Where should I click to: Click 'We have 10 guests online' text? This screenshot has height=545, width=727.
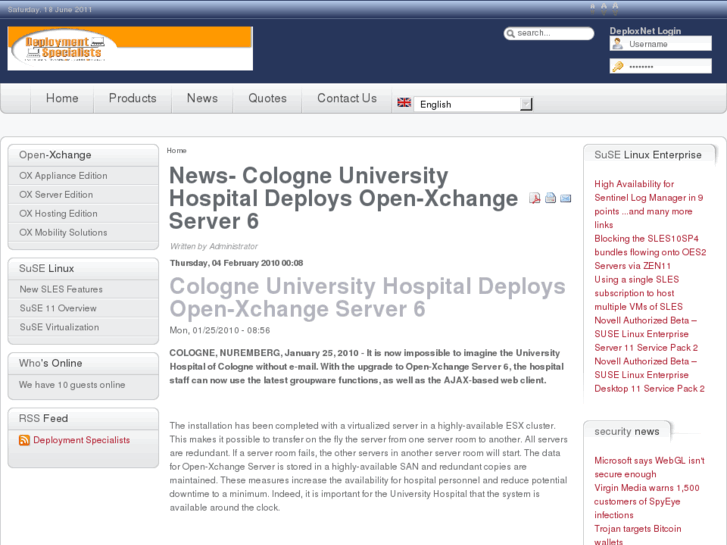(72, 385)
